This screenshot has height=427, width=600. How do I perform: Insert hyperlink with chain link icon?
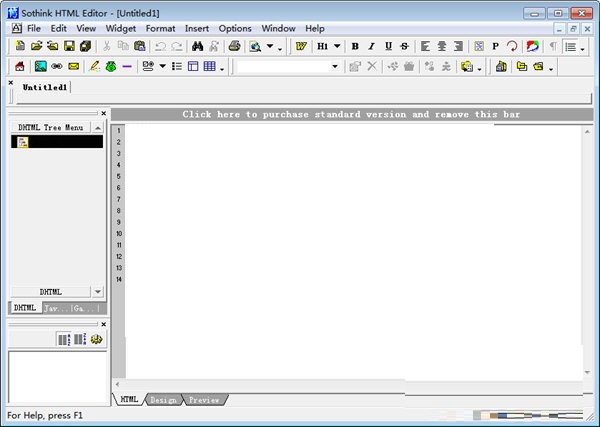(x=57, y=67)
